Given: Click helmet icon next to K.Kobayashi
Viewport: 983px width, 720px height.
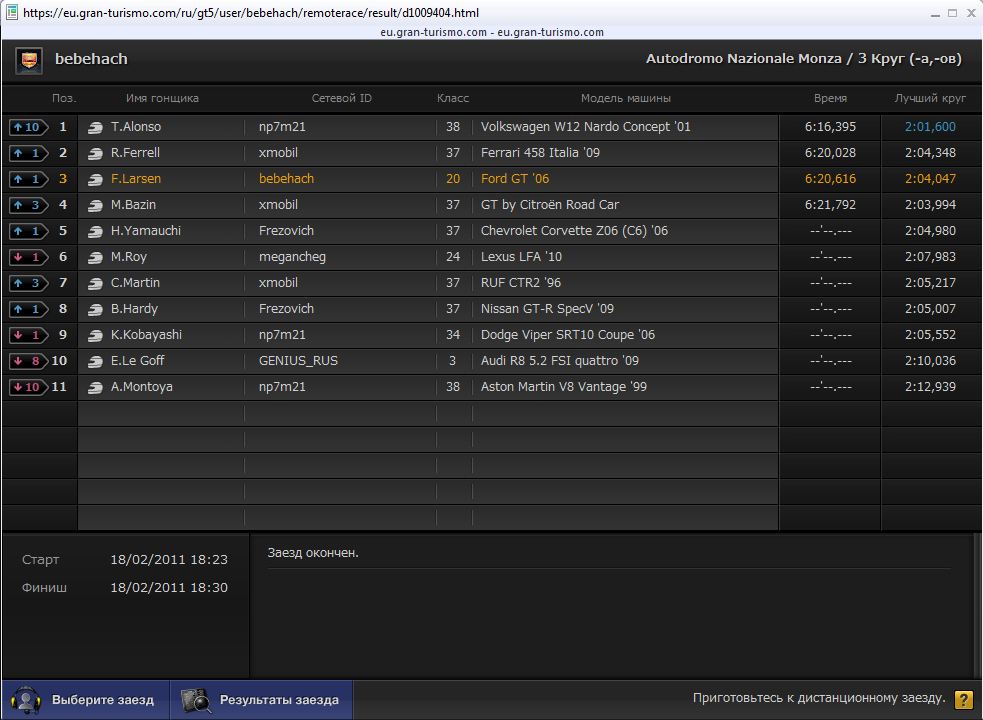Looking at the screenshot, I should [95, 336].
